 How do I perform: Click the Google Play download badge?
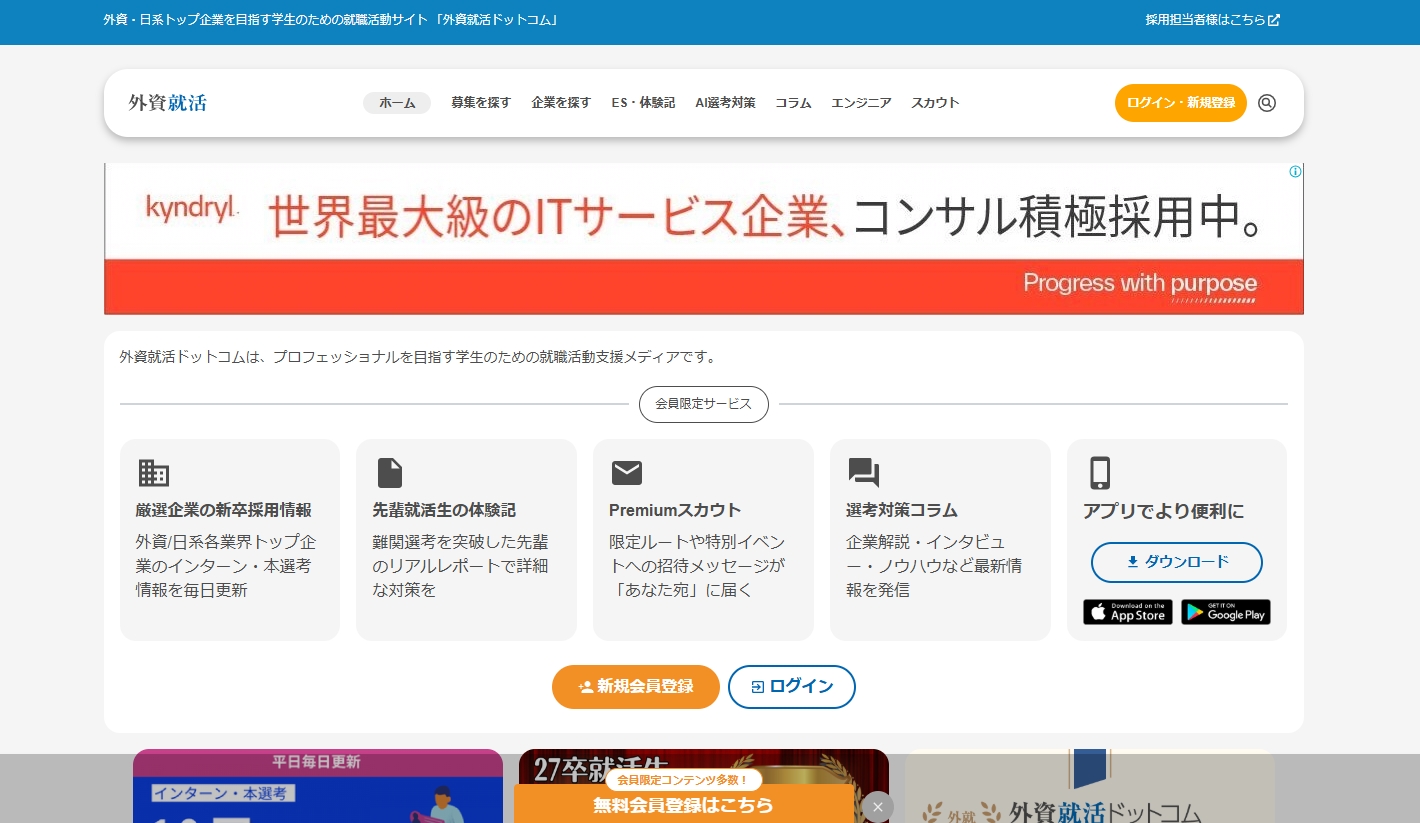[1225, 611]
